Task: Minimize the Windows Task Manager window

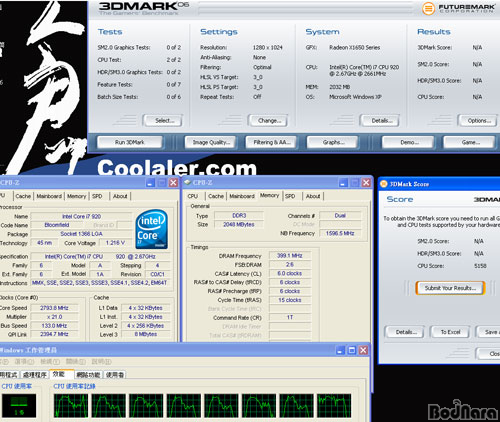Action: coord(340,350)
